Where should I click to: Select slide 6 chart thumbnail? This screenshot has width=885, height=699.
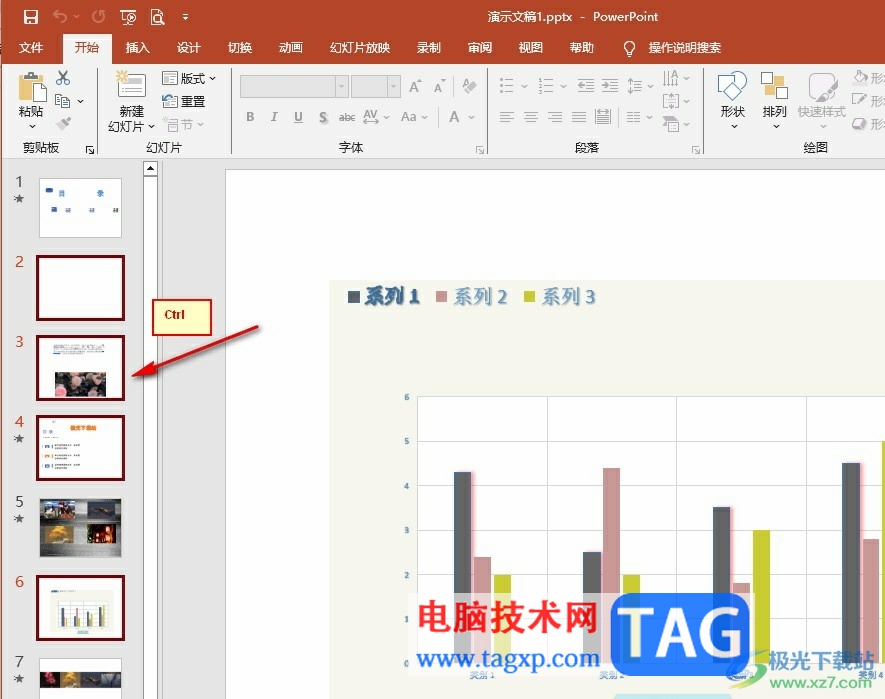80,608
